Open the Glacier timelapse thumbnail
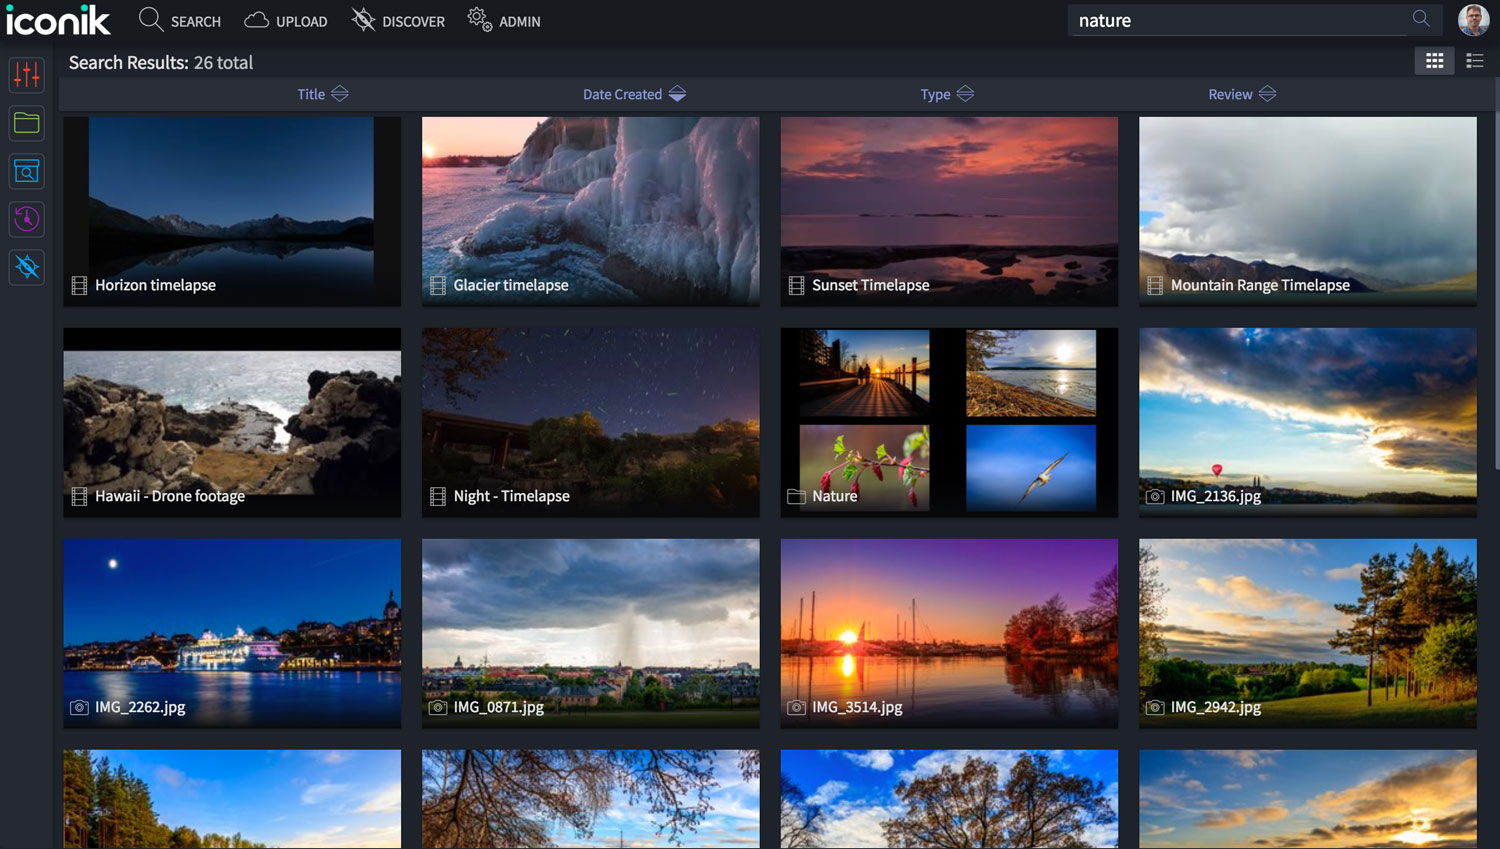 pyautogui.click(x=591, y=212)
